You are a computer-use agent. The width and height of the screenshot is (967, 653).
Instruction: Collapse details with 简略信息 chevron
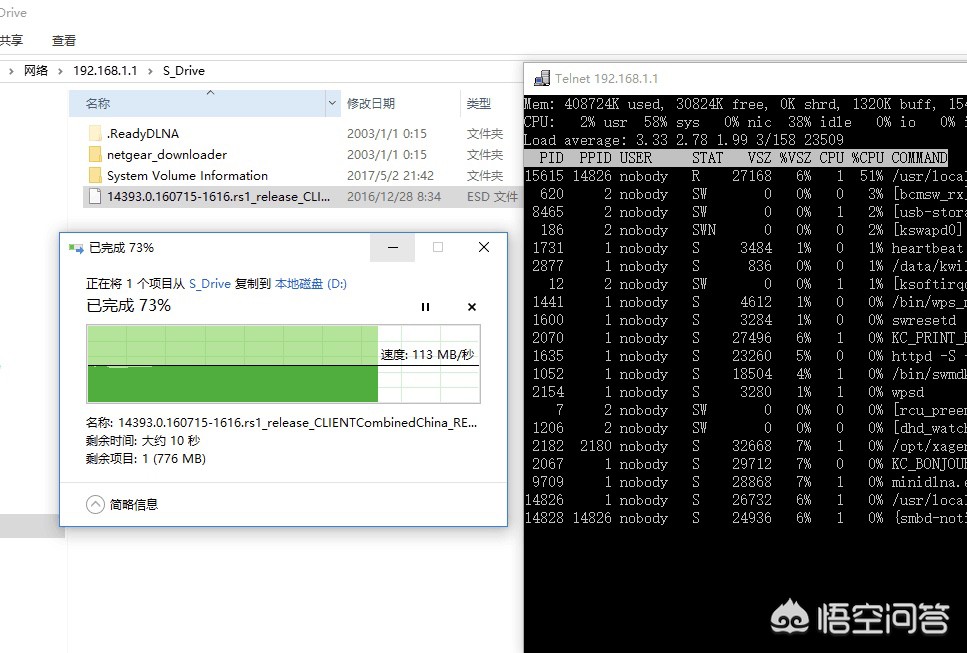coord(95,504)
